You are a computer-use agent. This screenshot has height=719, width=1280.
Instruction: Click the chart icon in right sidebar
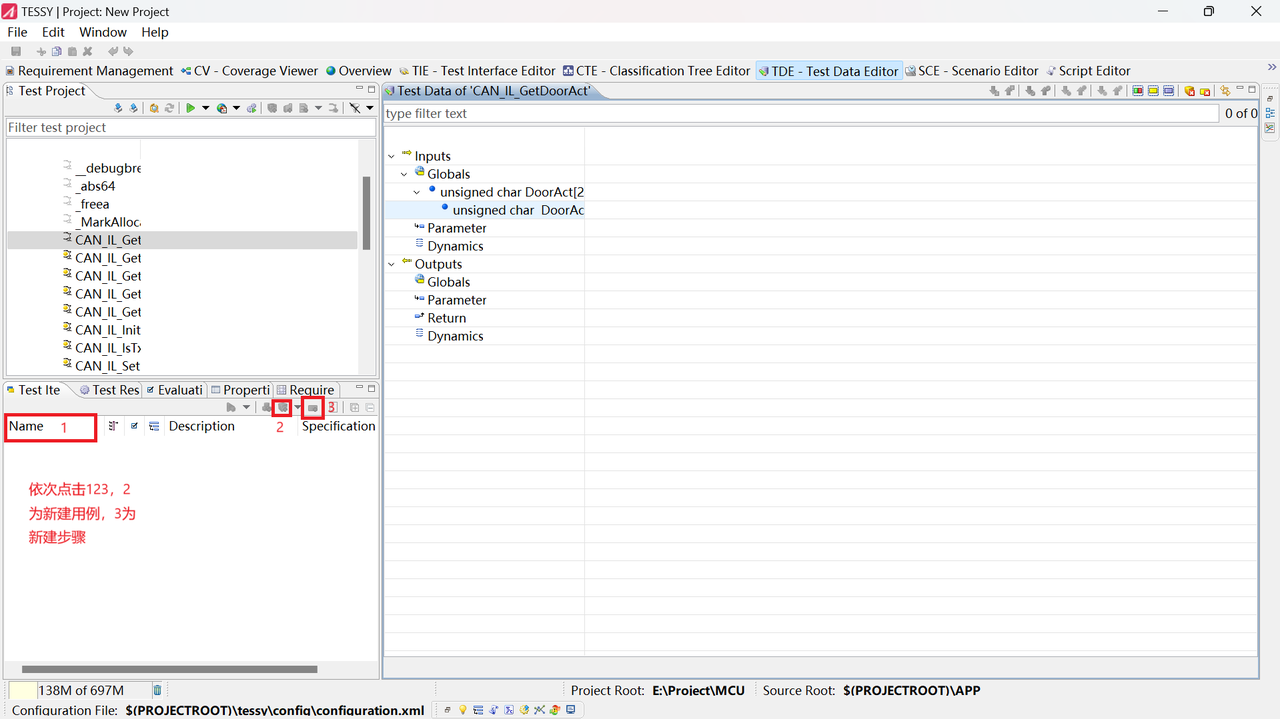(1270, 128)
